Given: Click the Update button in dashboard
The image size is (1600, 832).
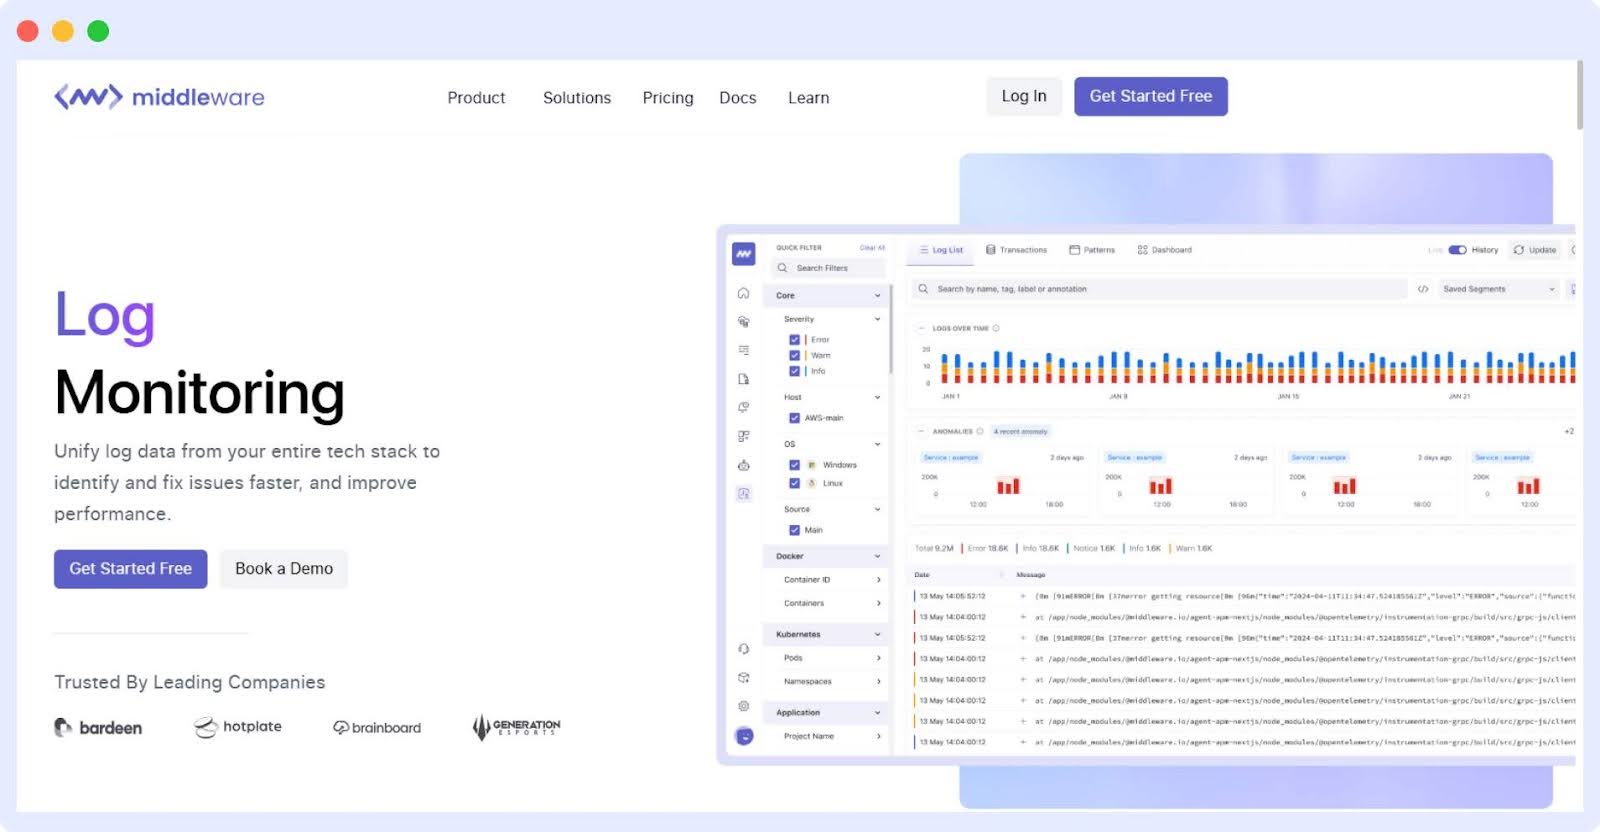Looking at the screenshot, I should click(x=1535, y=250).
